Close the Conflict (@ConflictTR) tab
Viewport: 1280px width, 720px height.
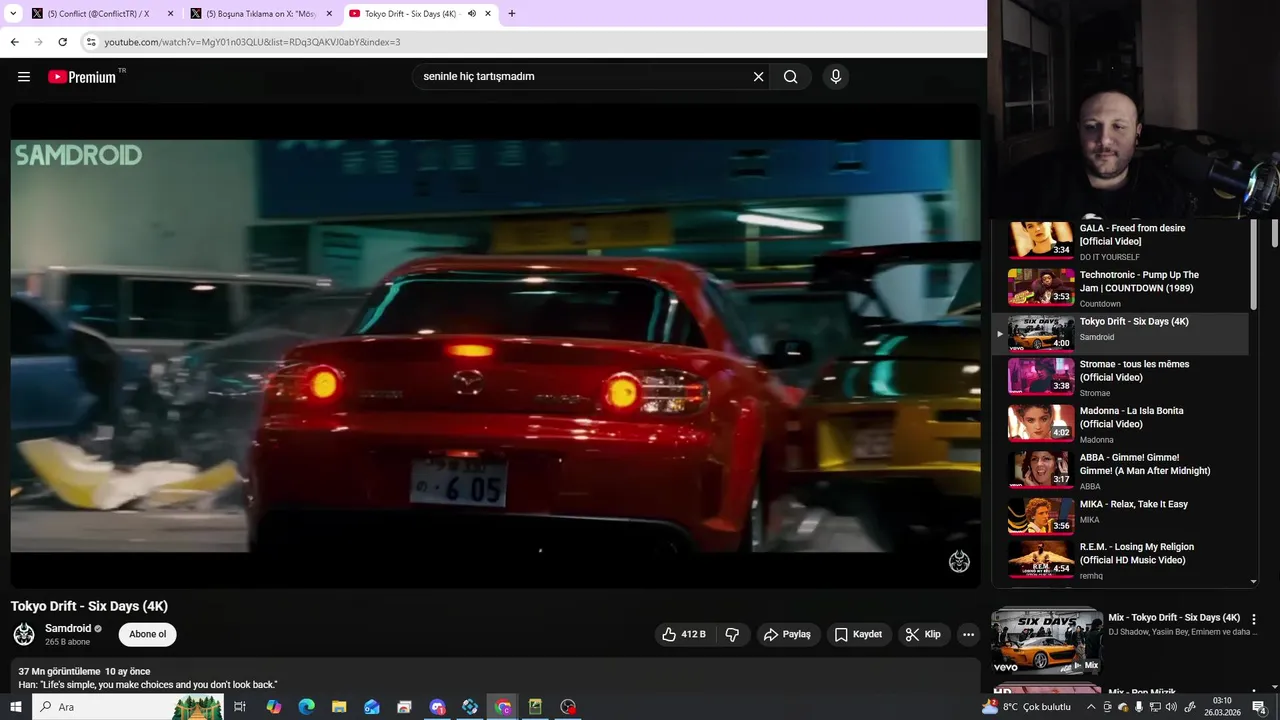(x=170, y=14)
